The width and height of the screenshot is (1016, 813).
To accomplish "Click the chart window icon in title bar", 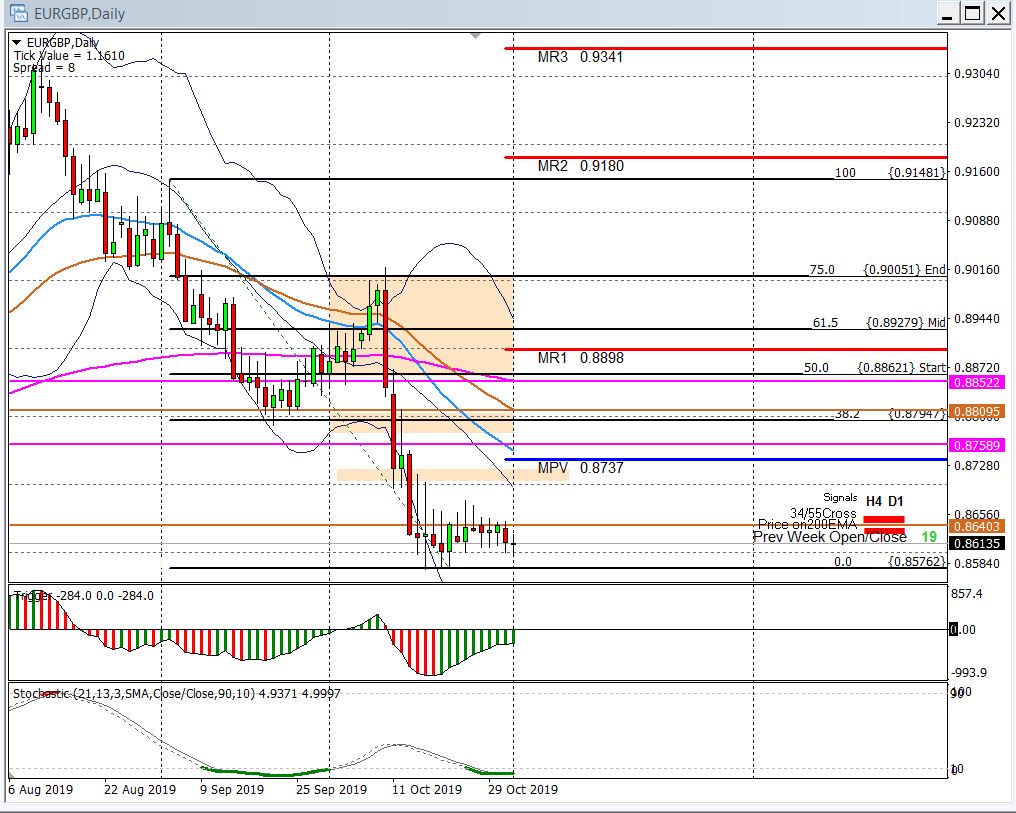I will 18,13.
